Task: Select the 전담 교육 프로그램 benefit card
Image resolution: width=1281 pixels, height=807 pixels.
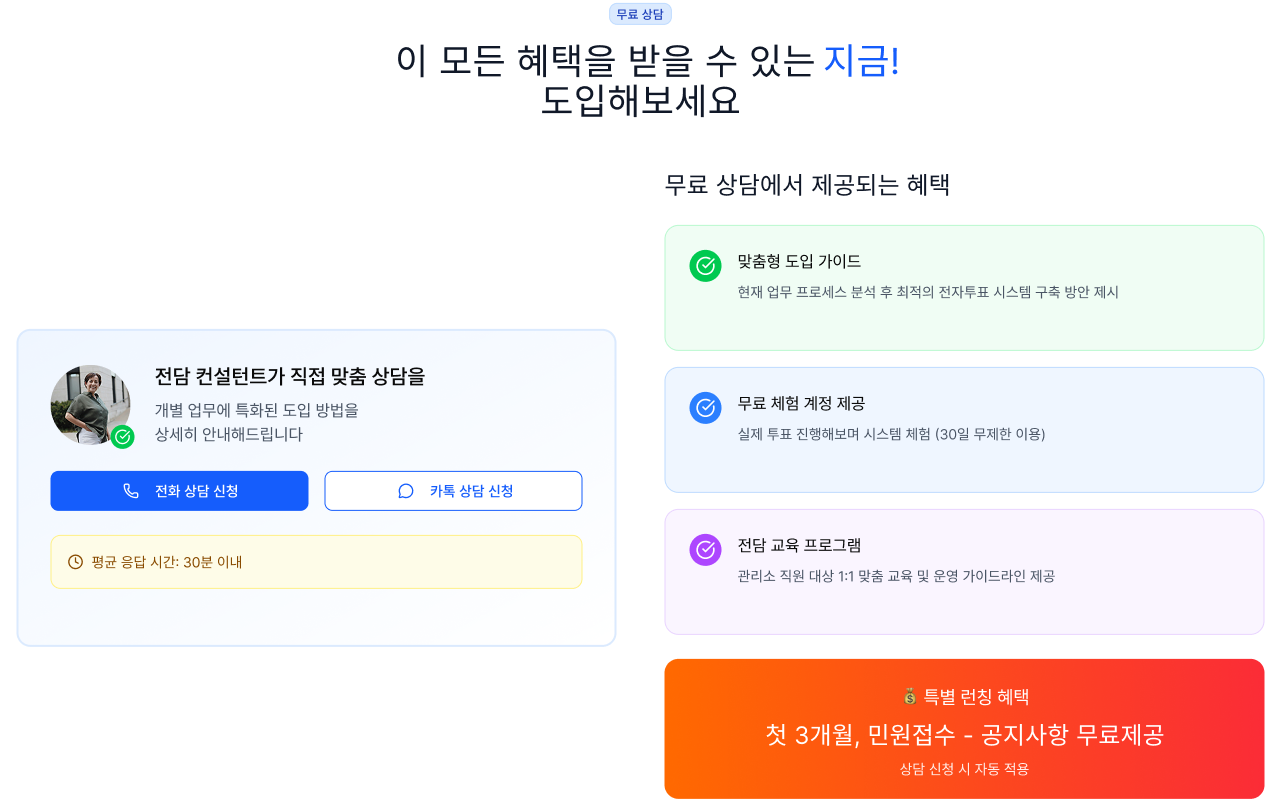Action: (x=964, y=572)
